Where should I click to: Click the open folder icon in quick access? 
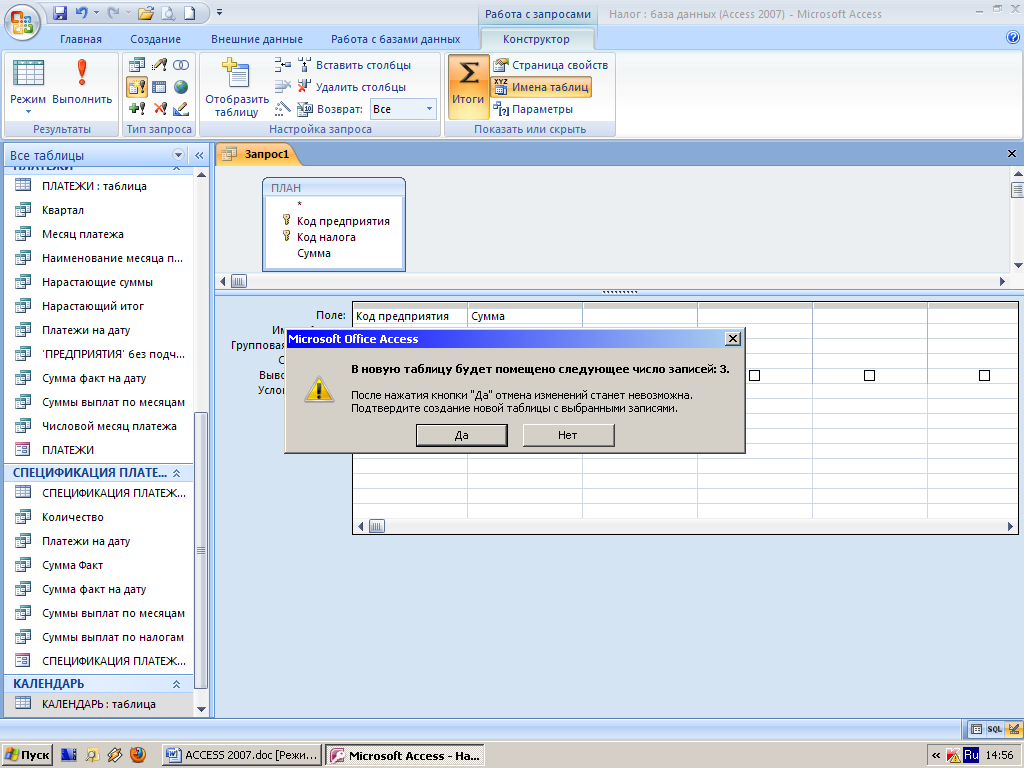click(x=146, y=12)
